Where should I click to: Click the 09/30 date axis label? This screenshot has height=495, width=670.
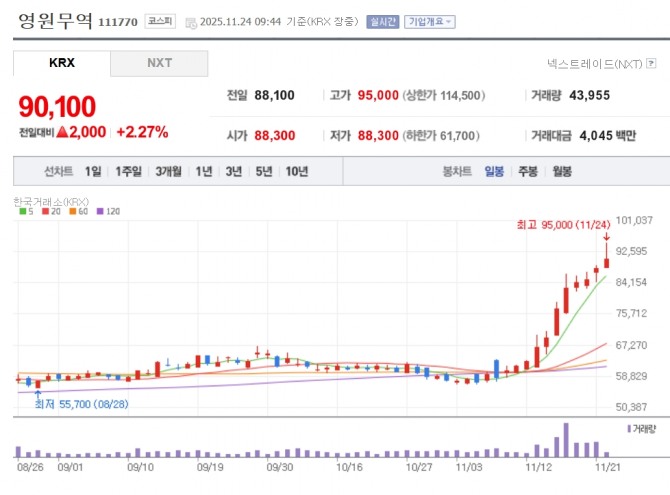click(x=280, y=467)
